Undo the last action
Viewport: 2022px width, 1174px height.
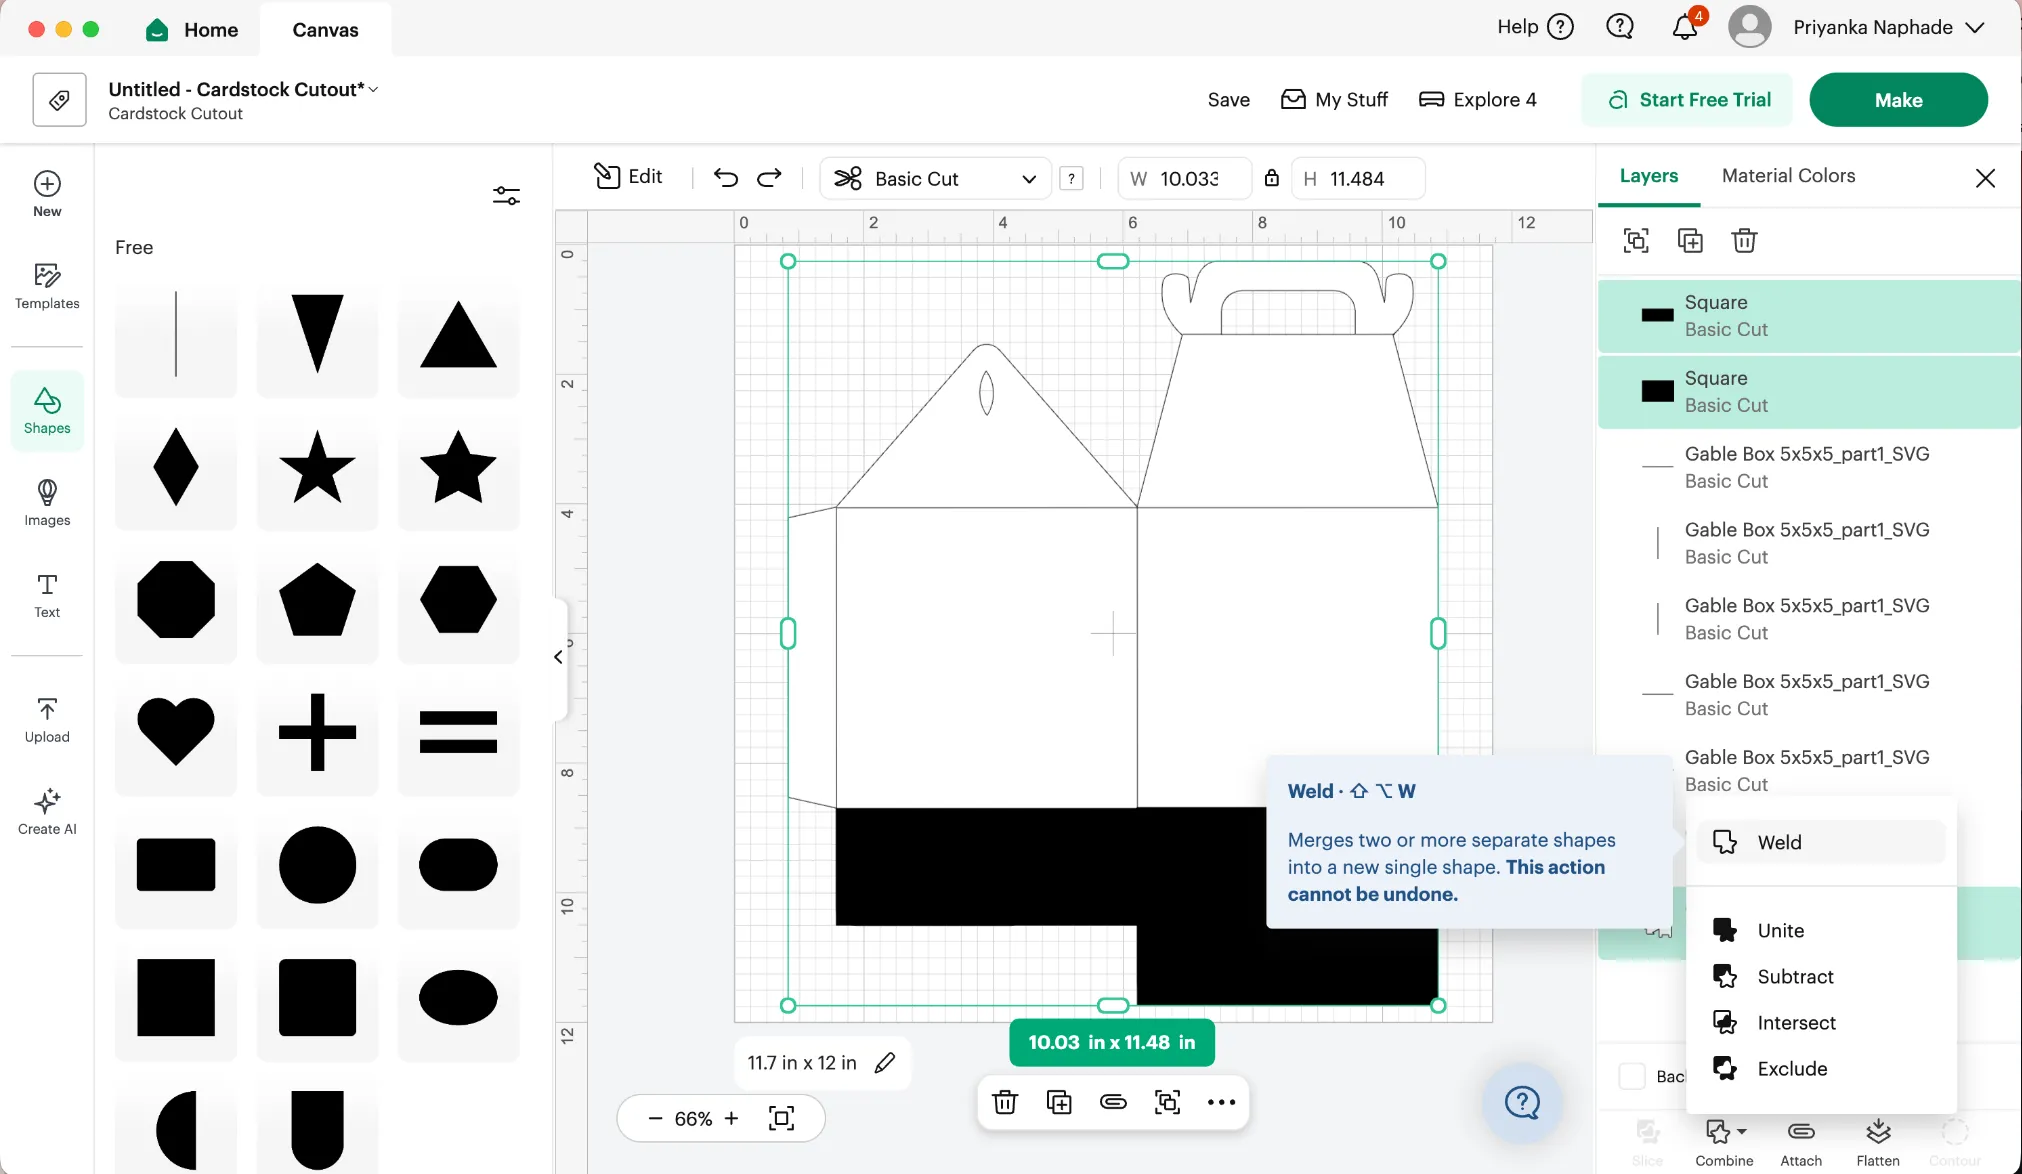pyautogui.click(x=726, y=178)
